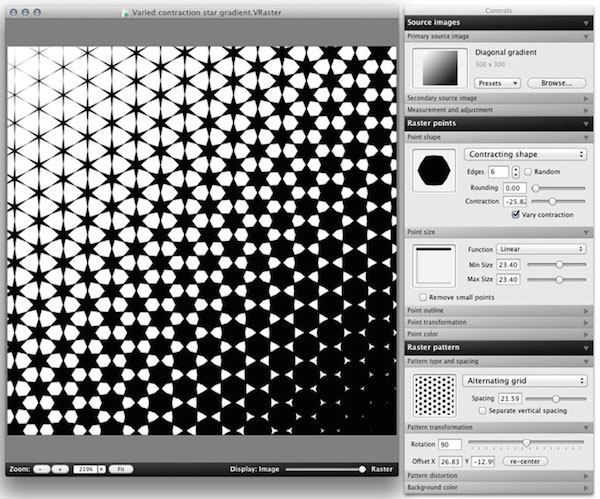This screenshot has width=600, height=499.
Task: Open the Alternating grid pattern dropdown
Action: 525,381
